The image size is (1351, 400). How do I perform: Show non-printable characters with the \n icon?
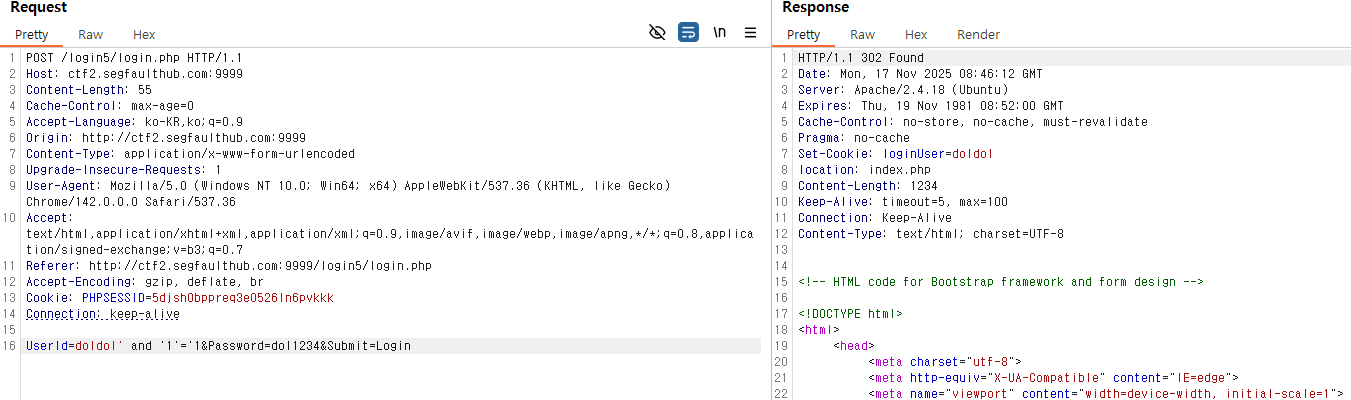pos(719,33)
